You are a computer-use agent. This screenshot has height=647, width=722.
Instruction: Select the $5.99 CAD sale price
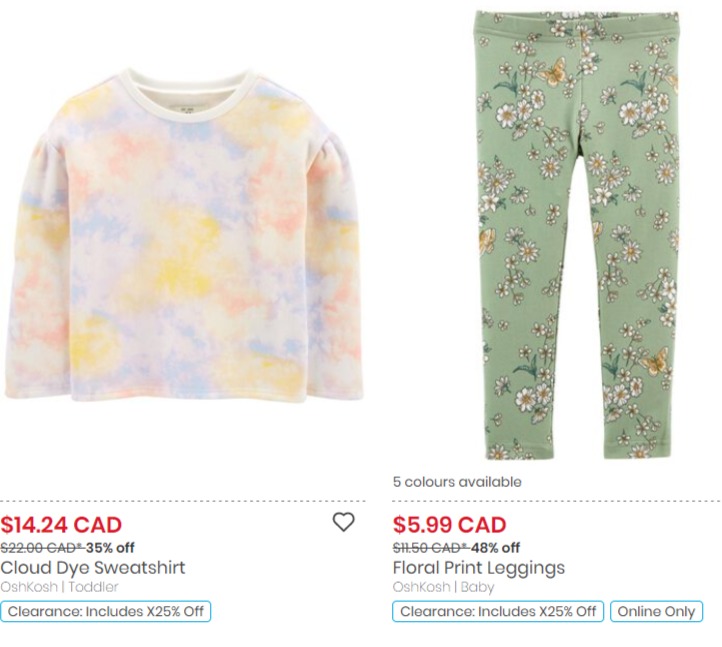(x=449, y=525)
